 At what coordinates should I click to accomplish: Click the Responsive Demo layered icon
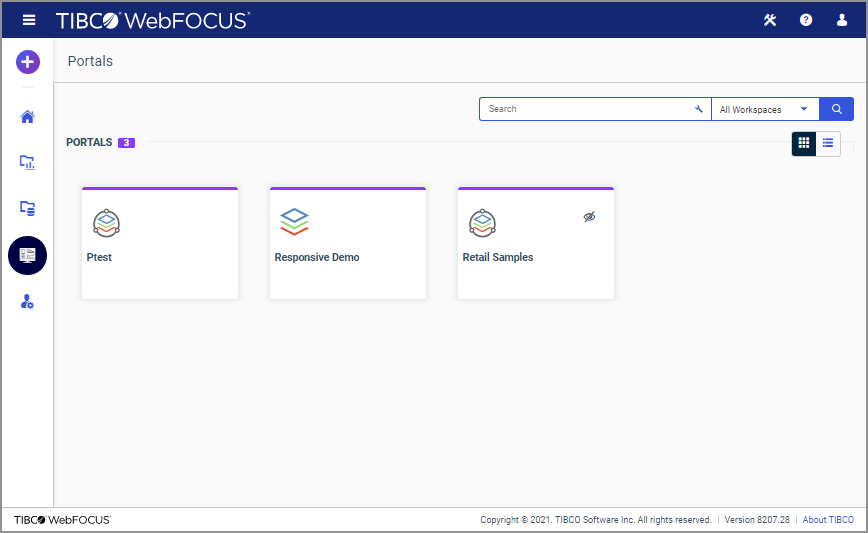(294, 221)
